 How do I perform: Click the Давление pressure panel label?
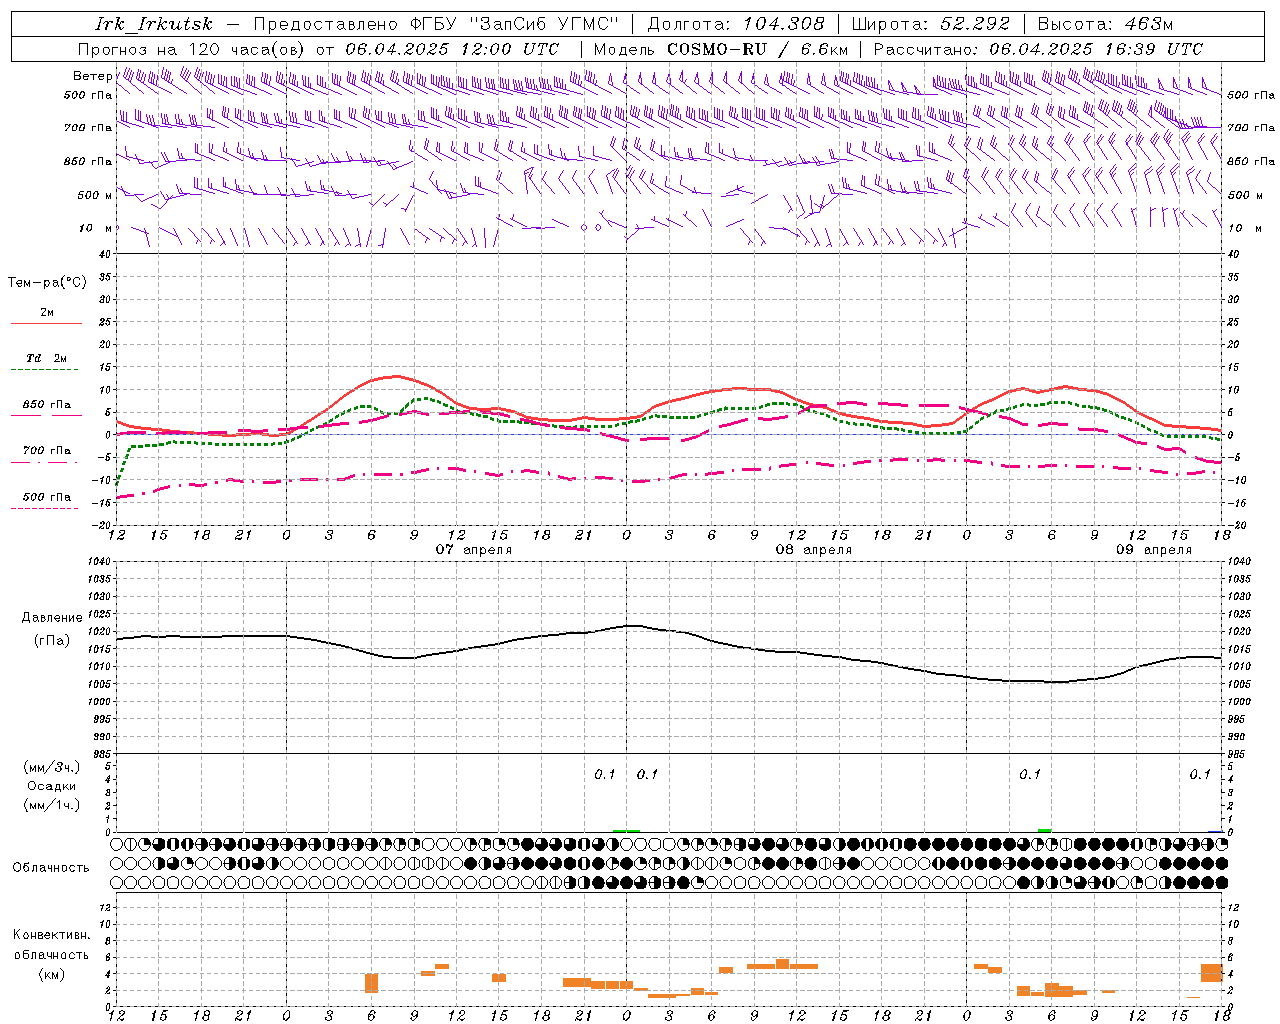click(x=52, y=618)
